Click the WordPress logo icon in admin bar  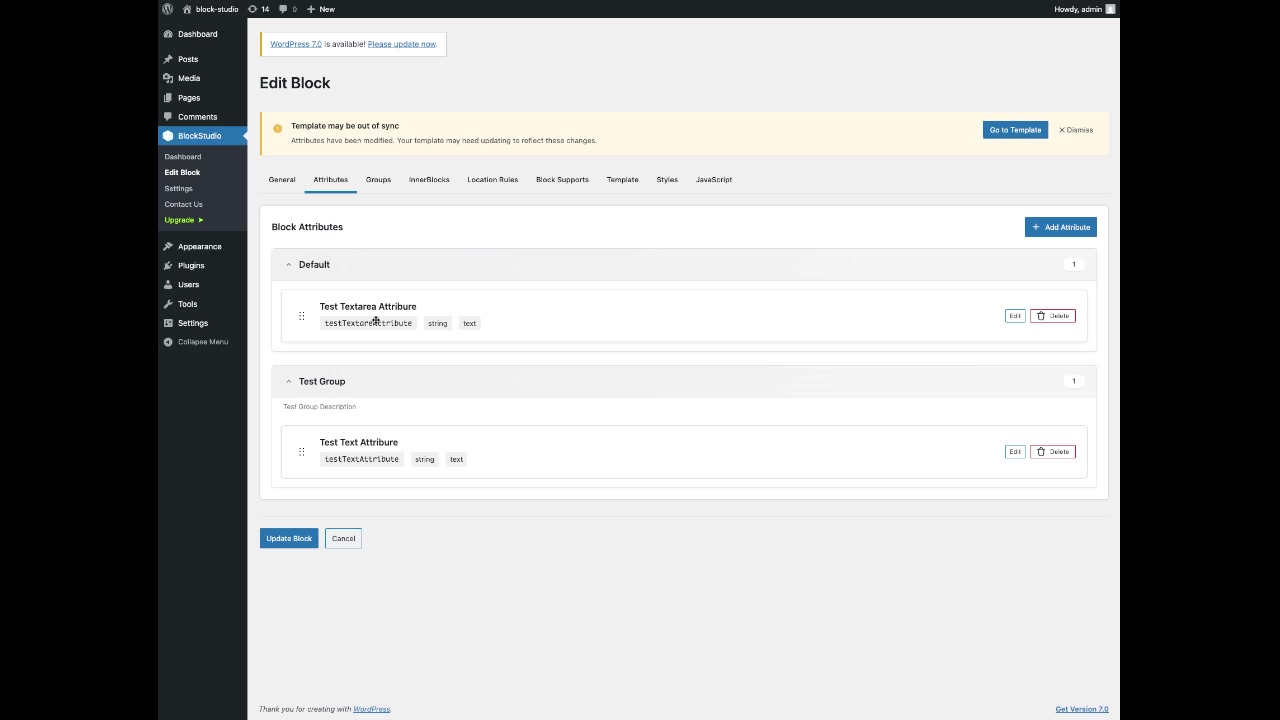pyautogui.click(x=167, y=9)
